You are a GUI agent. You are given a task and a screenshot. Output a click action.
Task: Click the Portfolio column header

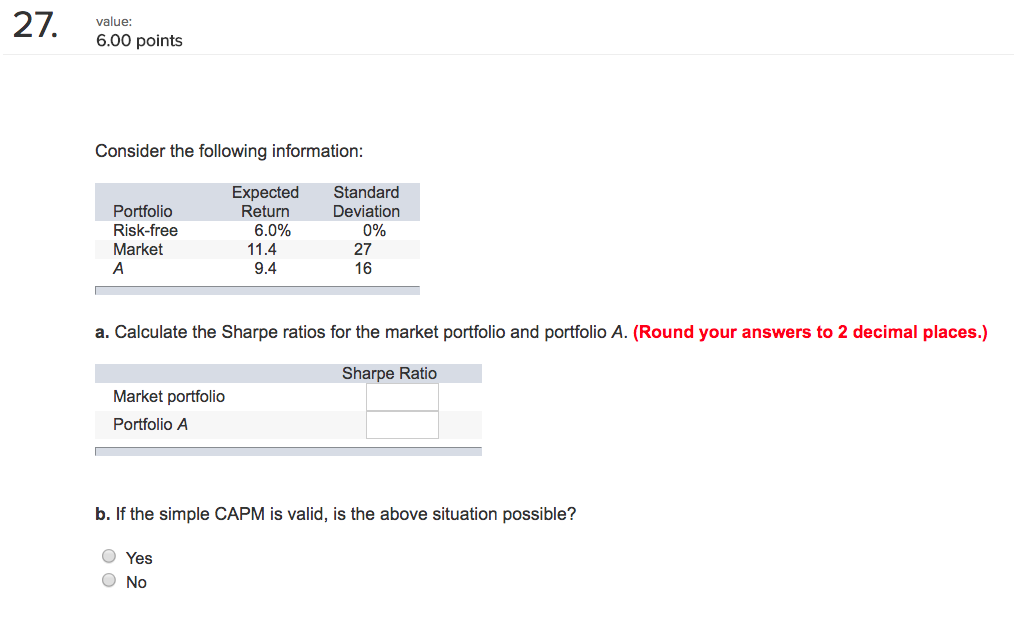tap(142, 211)
